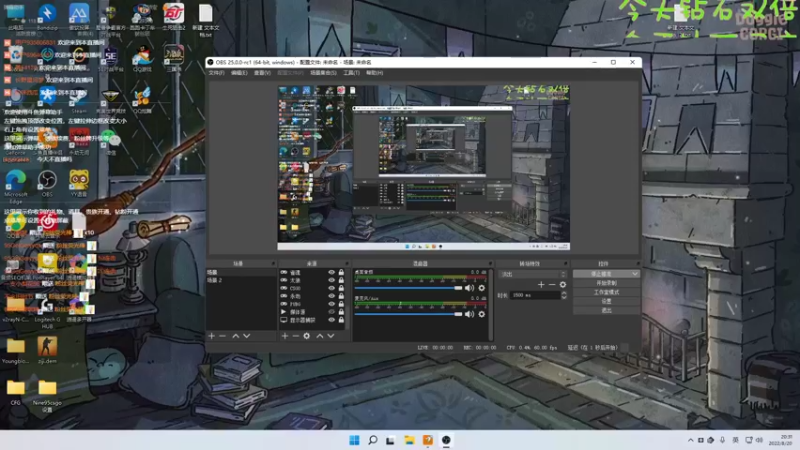Open Bandizip desktop shortcut

(47, 17)
